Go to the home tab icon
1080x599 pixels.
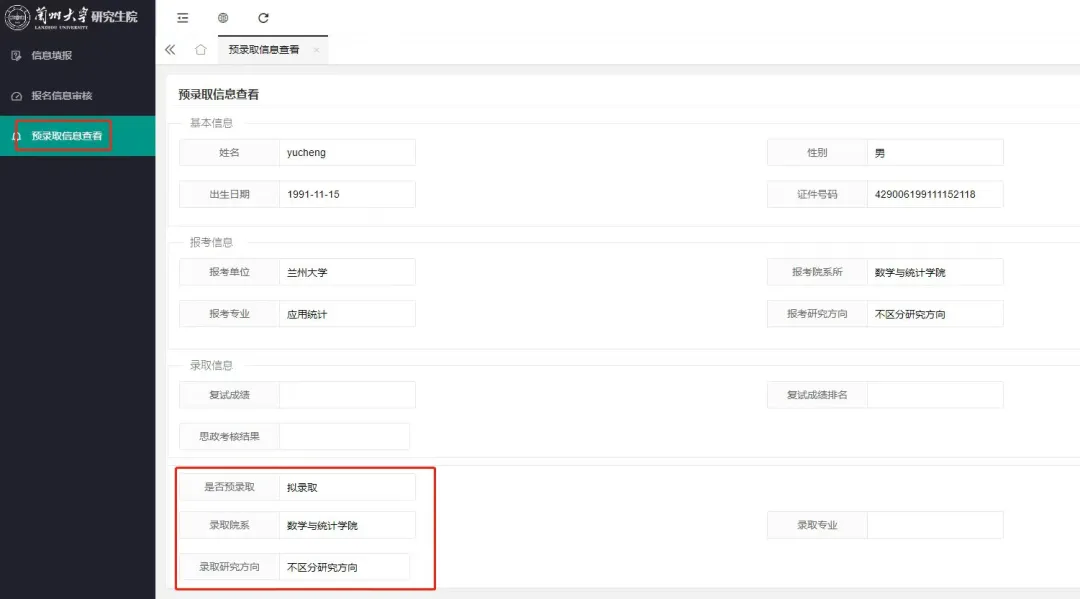pyautogui.click(x=201, y=50)
